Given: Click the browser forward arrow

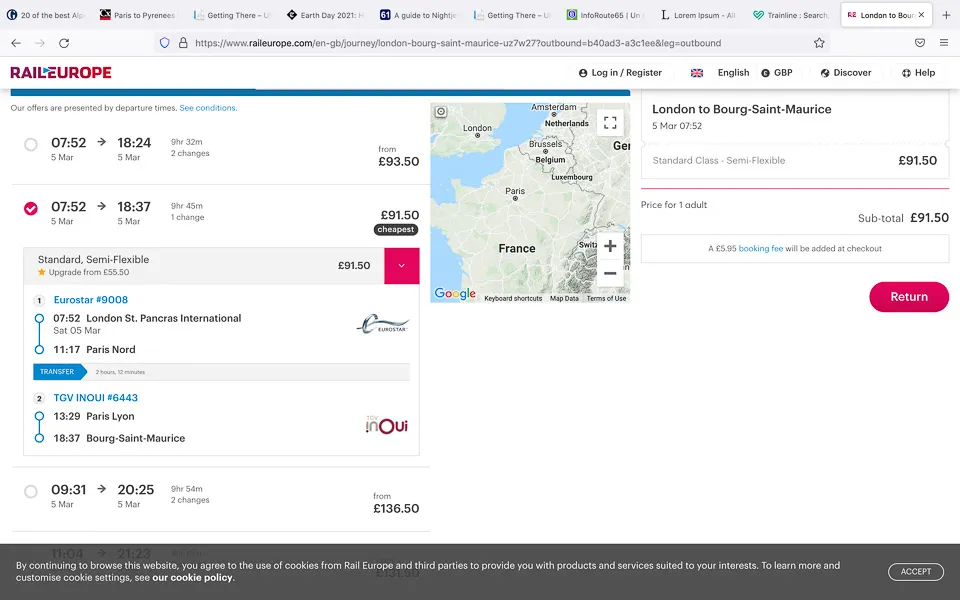Looking at the screenshot, I should 40,43.
